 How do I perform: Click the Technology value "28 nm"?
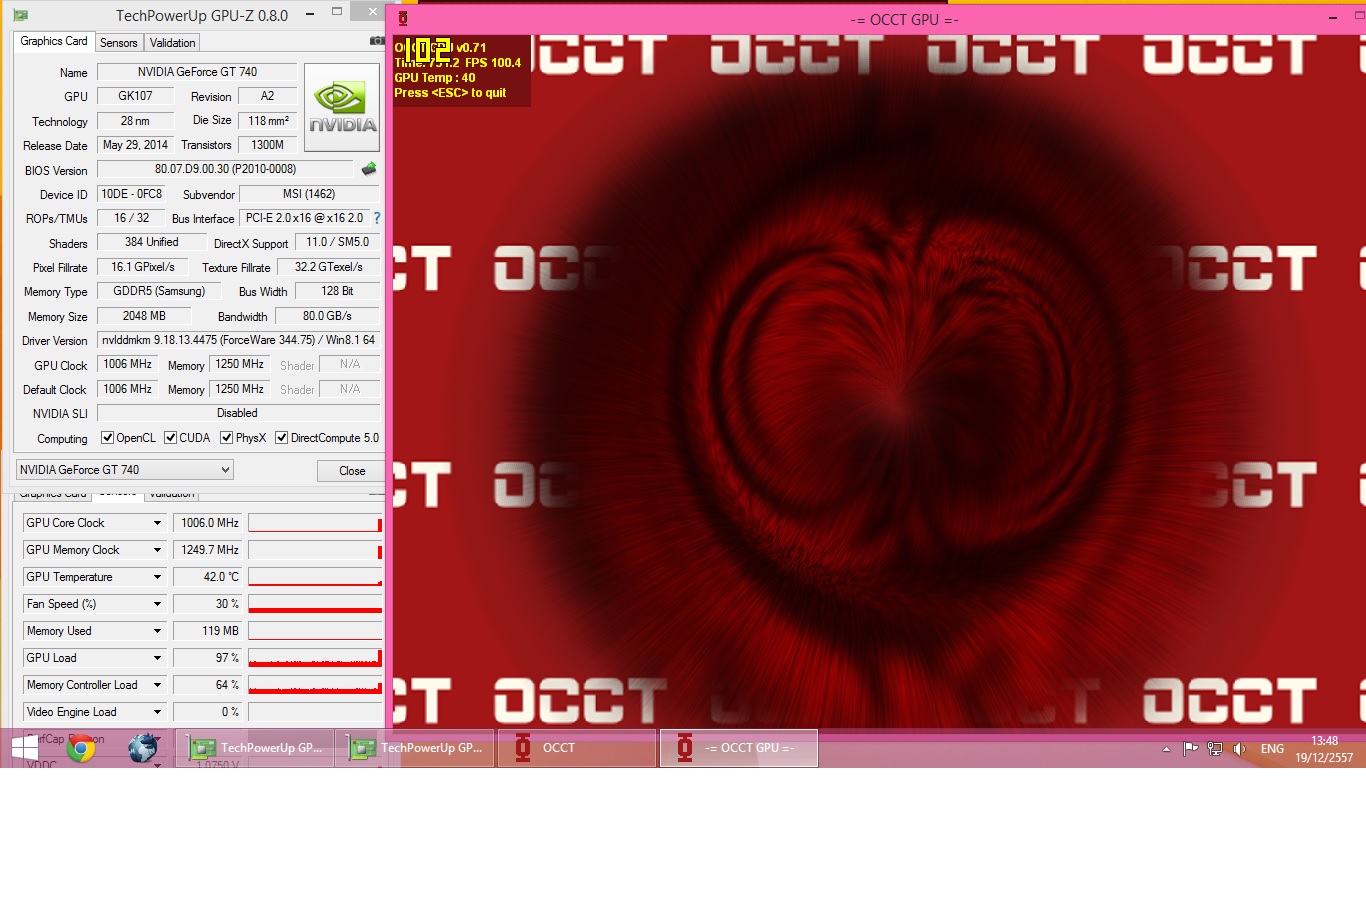pyautogui.click(x=135, y=121)
